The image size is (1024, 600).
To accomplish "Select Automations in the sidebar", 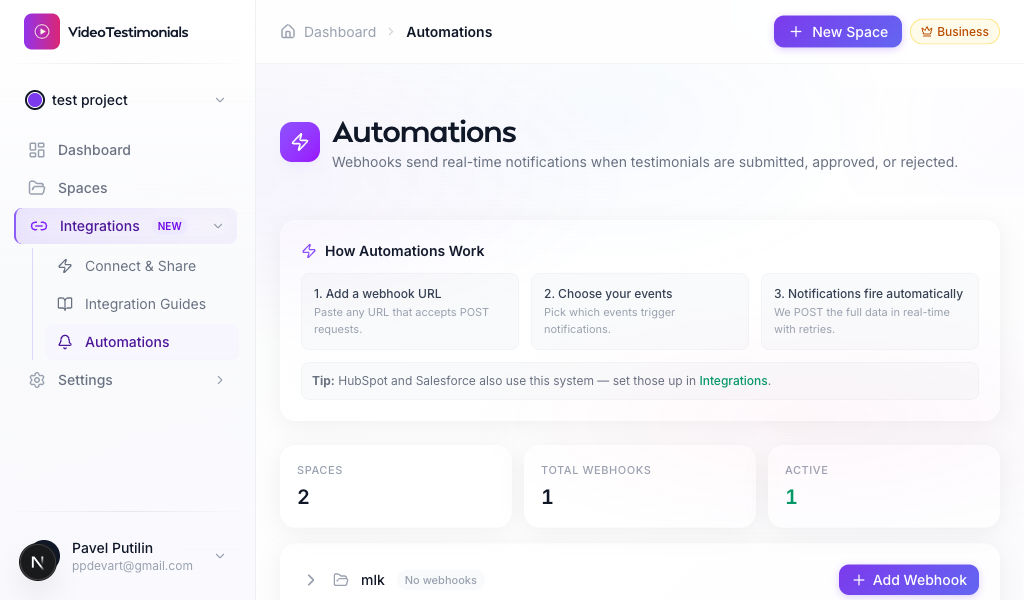I will (x=127, y=342).
